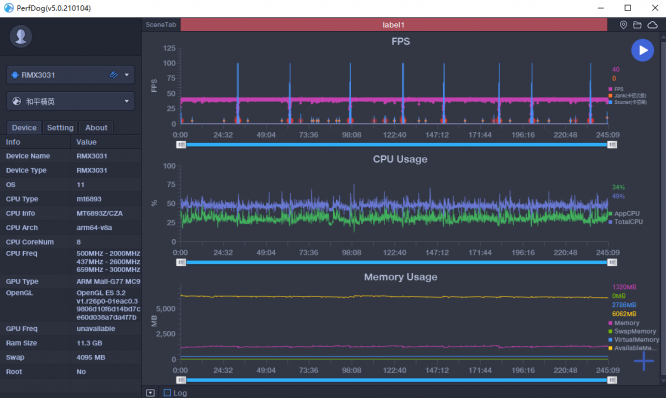666x398 pixels.
Task: Toggle the FPS legend entry
Action: (x=616, y=89)
